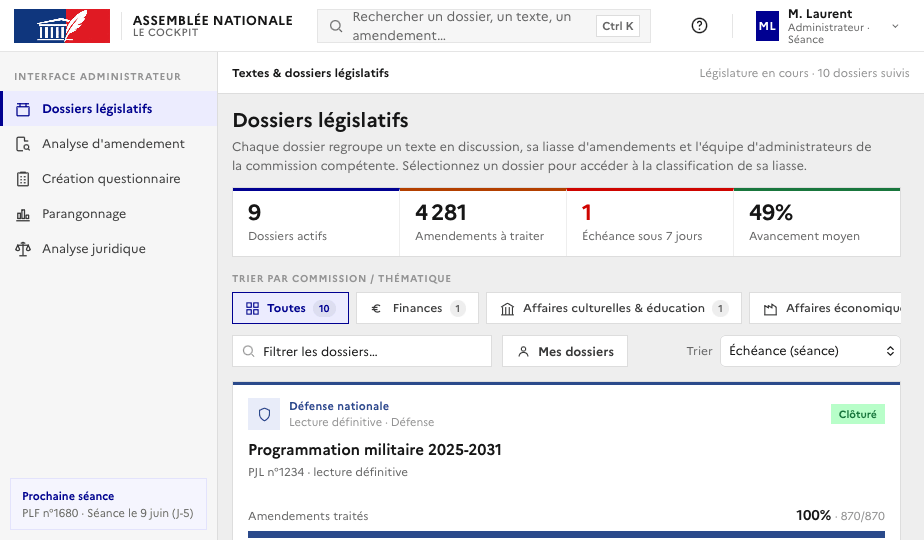Open the Échéance (séance) sort dropdown
The height and width of the screenshot is (540, 924).
click(x=810, y=351)
